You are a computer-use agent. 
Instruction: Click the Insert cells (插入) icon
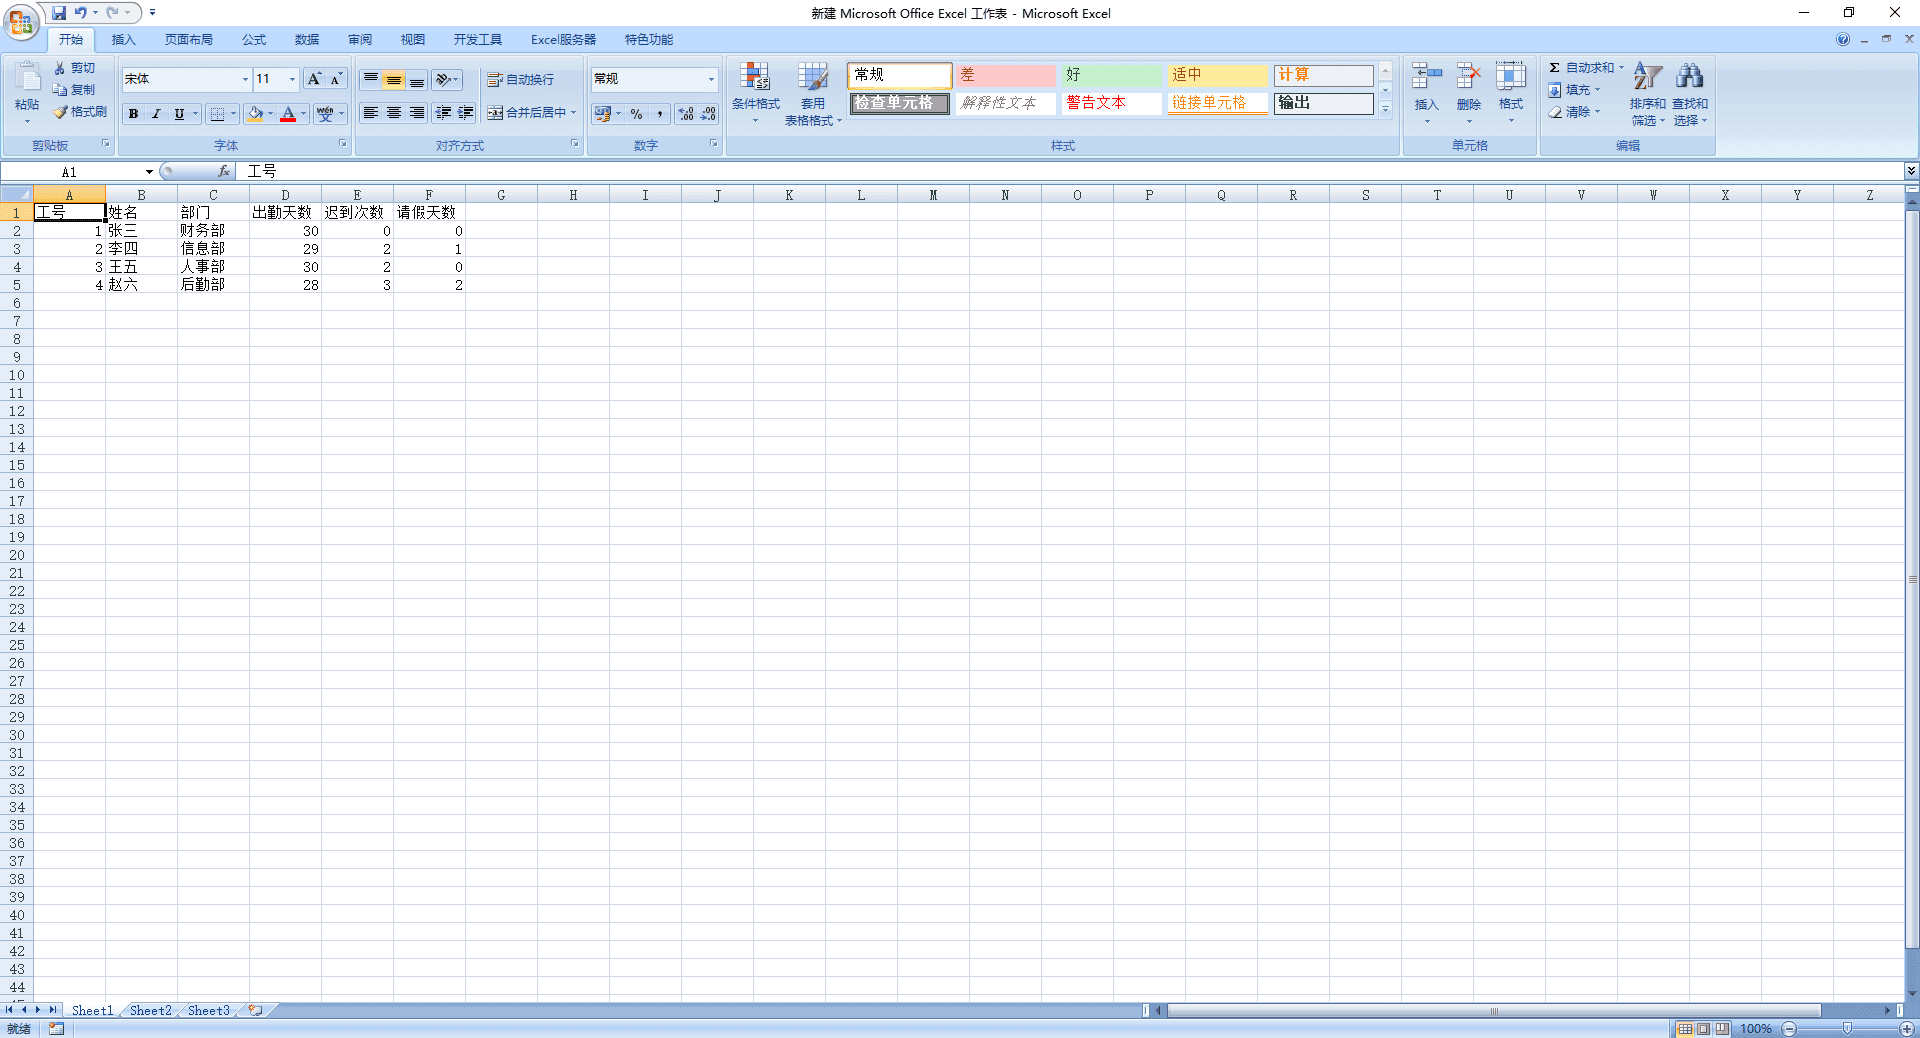click(x=1426, y=78)
